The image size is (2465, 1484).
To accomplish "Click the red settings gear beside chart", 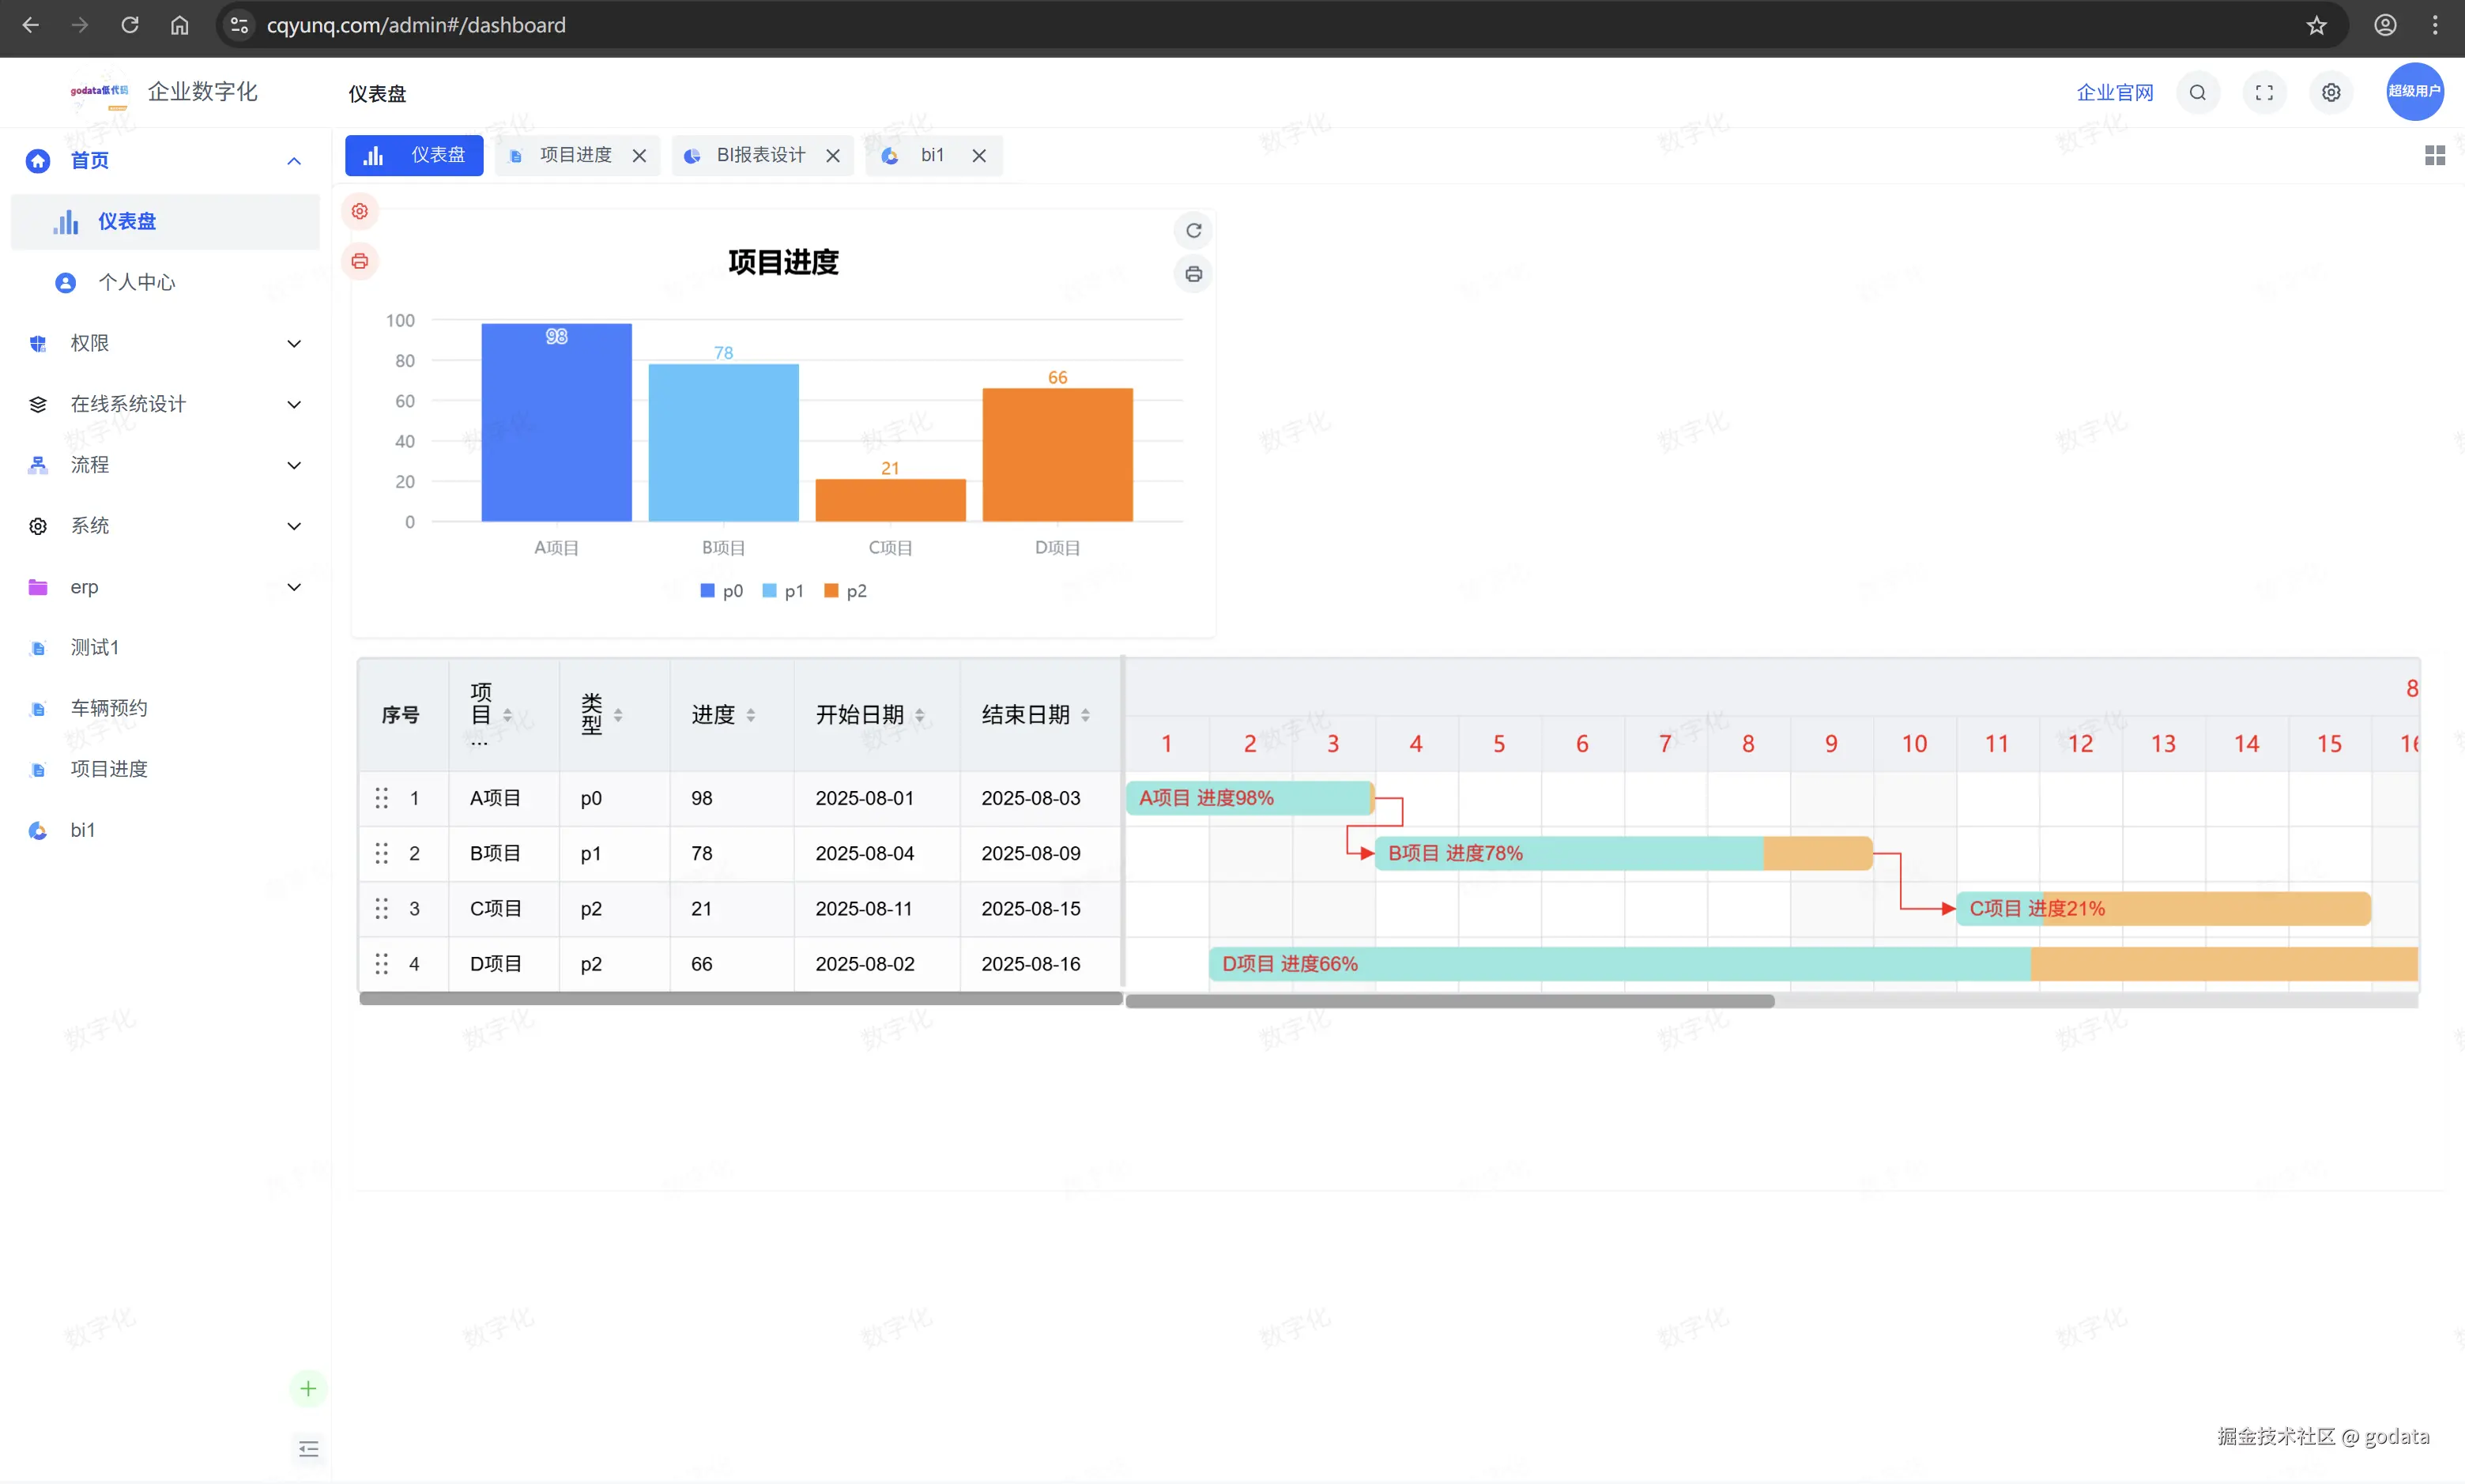I will [360, 211].
